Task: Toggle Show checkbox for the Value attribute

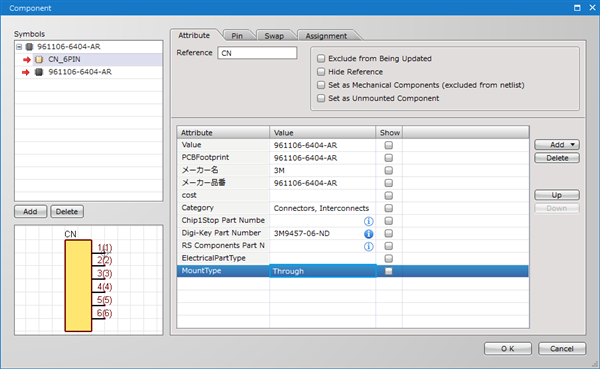Action: coord(388,145)
